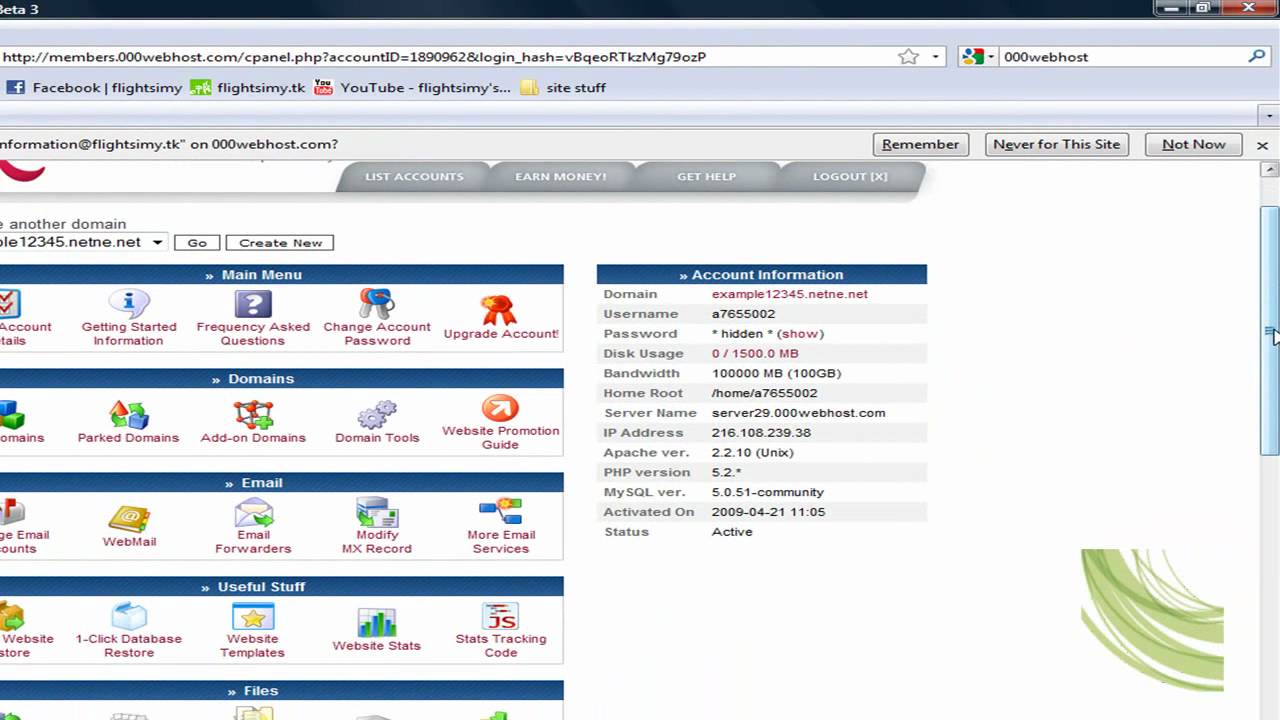Open Email Forwarders icon
Image resolution: width=1280 pixels, height=720 pixels.
tap(253, 512)
